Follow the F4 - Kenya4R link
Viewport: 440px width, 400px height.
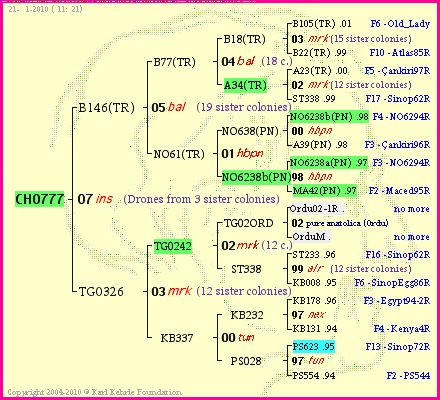[x=402, y=329]
